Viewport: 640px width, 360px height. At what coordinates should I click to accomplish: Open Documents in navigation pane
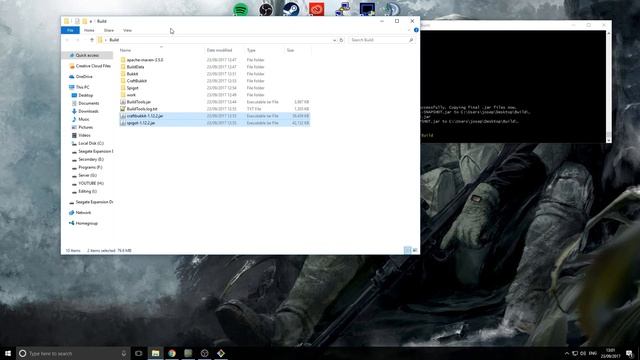(89, 103)
